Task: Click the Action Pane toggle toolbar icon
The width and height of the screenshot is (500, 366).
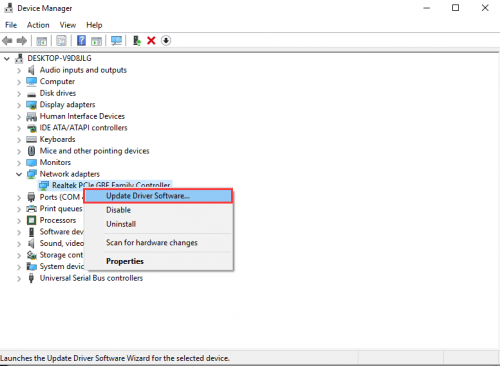Action: [96, 41]
